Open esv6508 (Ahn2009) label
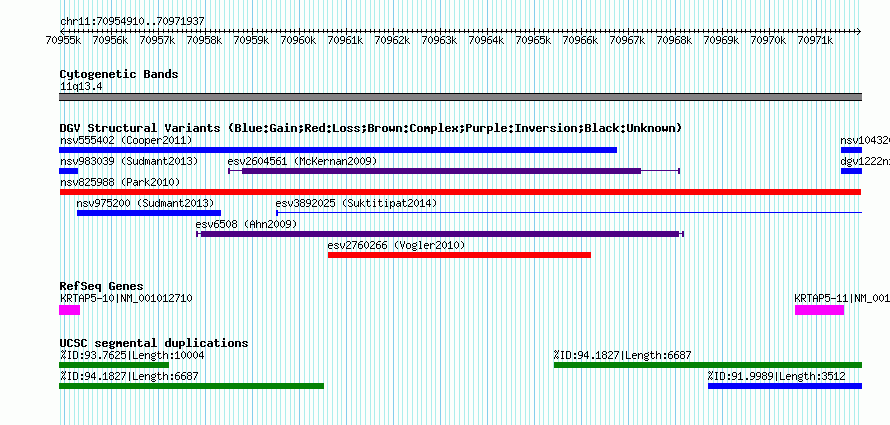890x425 pixels. coord(246,224)
